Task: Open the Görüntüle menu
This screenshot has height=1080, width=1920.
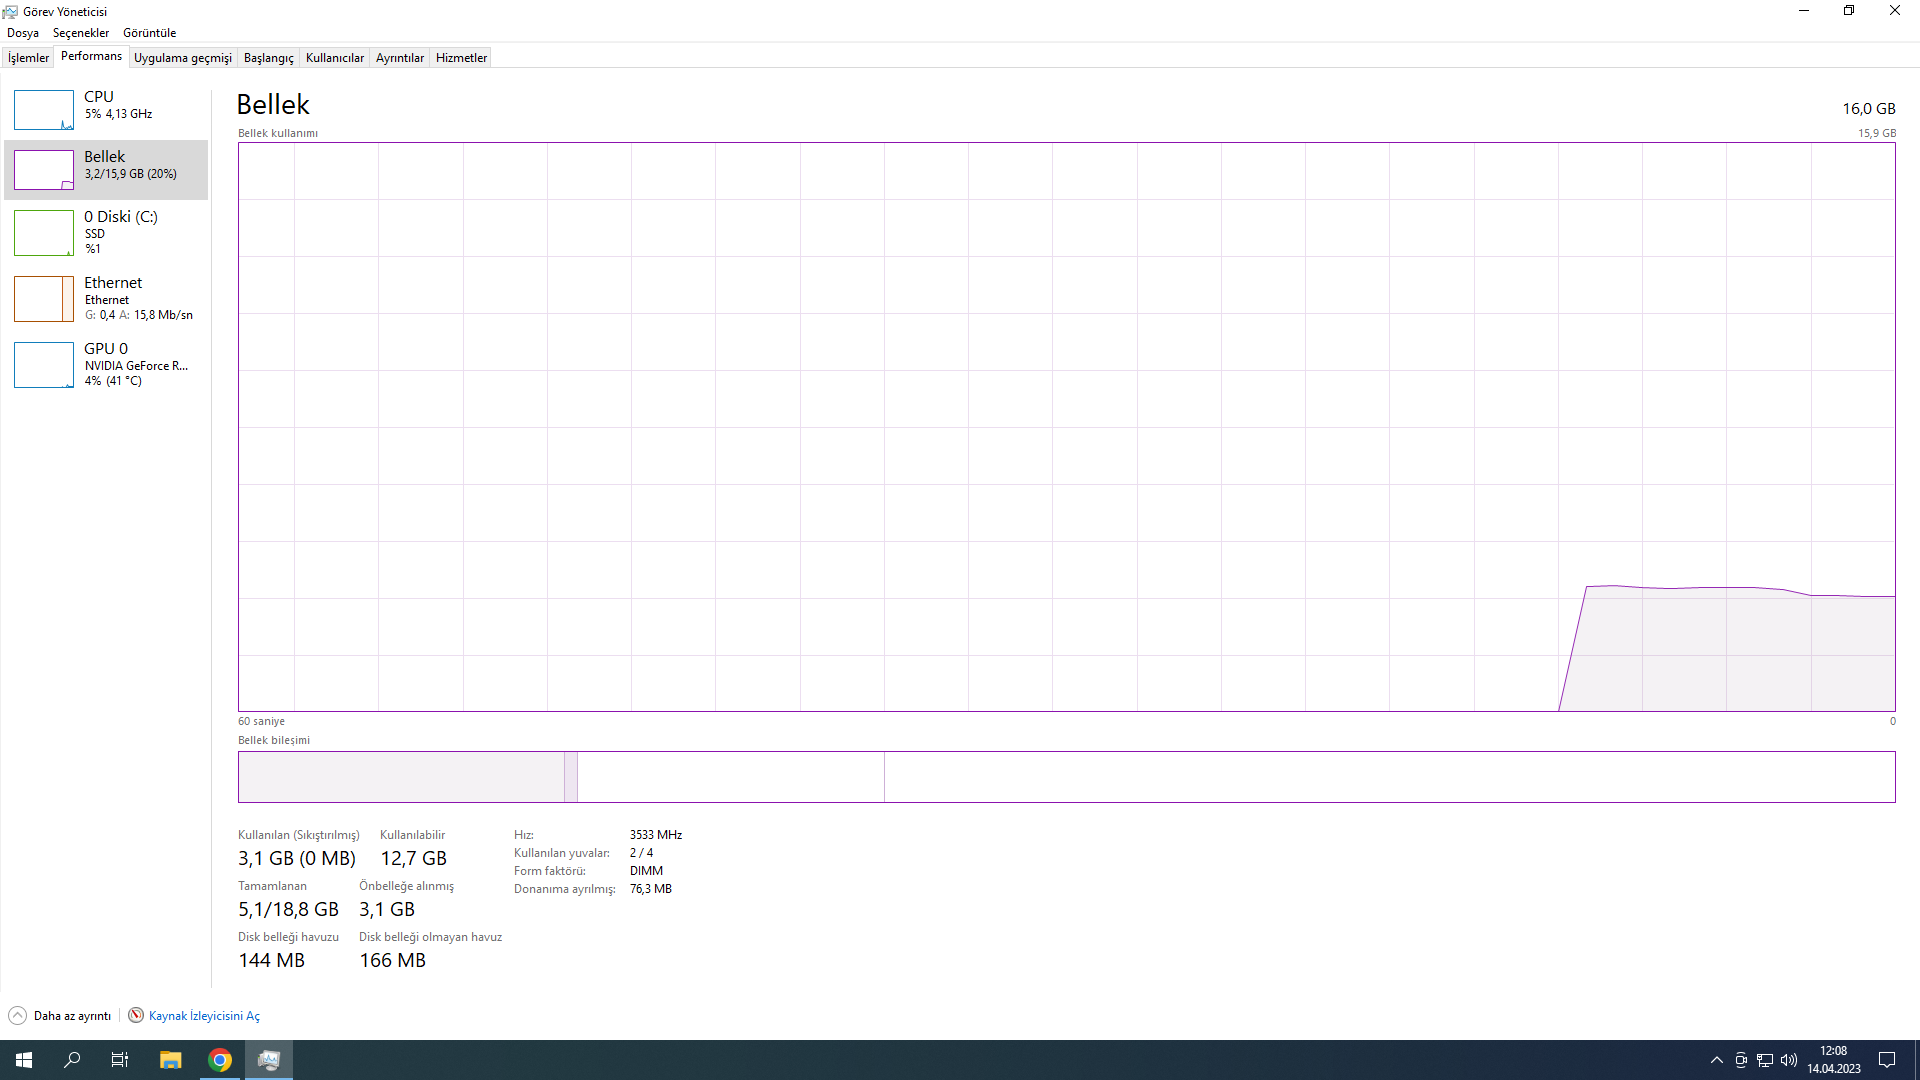Action: point(149,33)
